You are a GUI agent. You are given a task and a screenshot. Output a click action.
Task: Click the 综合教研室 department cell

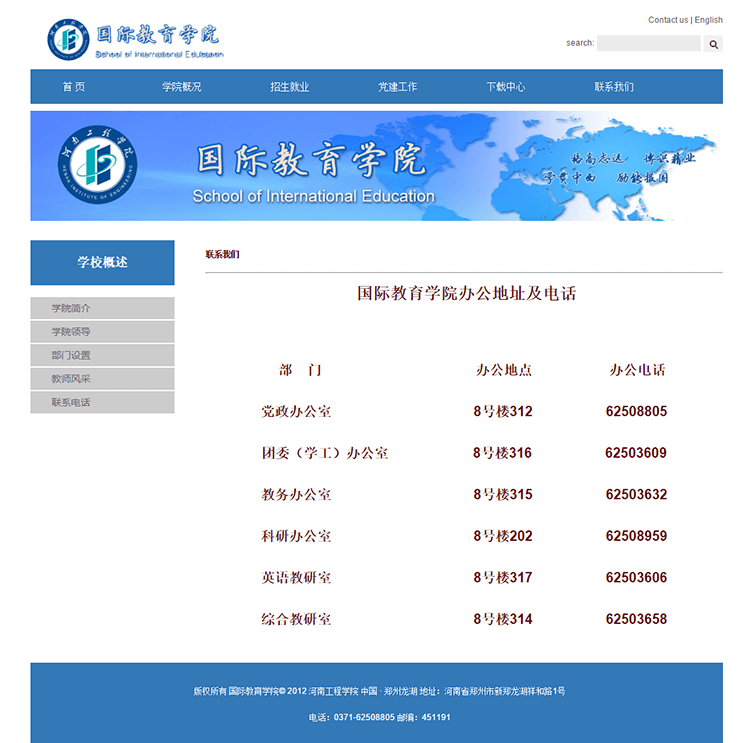[296, 619]
